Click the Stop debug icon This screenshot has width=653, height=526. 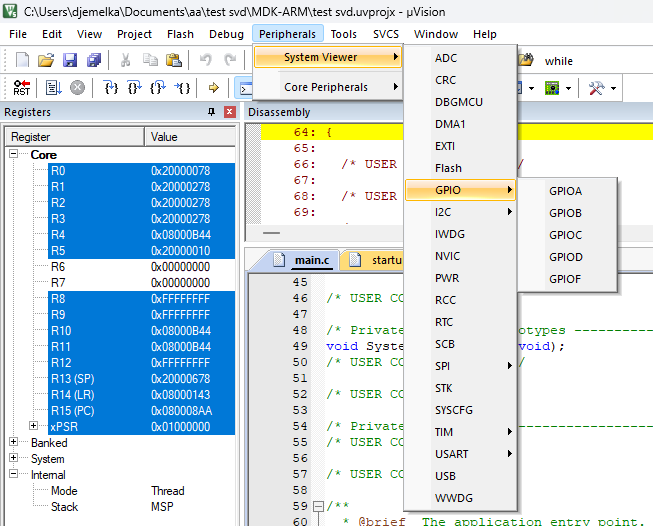77,88
